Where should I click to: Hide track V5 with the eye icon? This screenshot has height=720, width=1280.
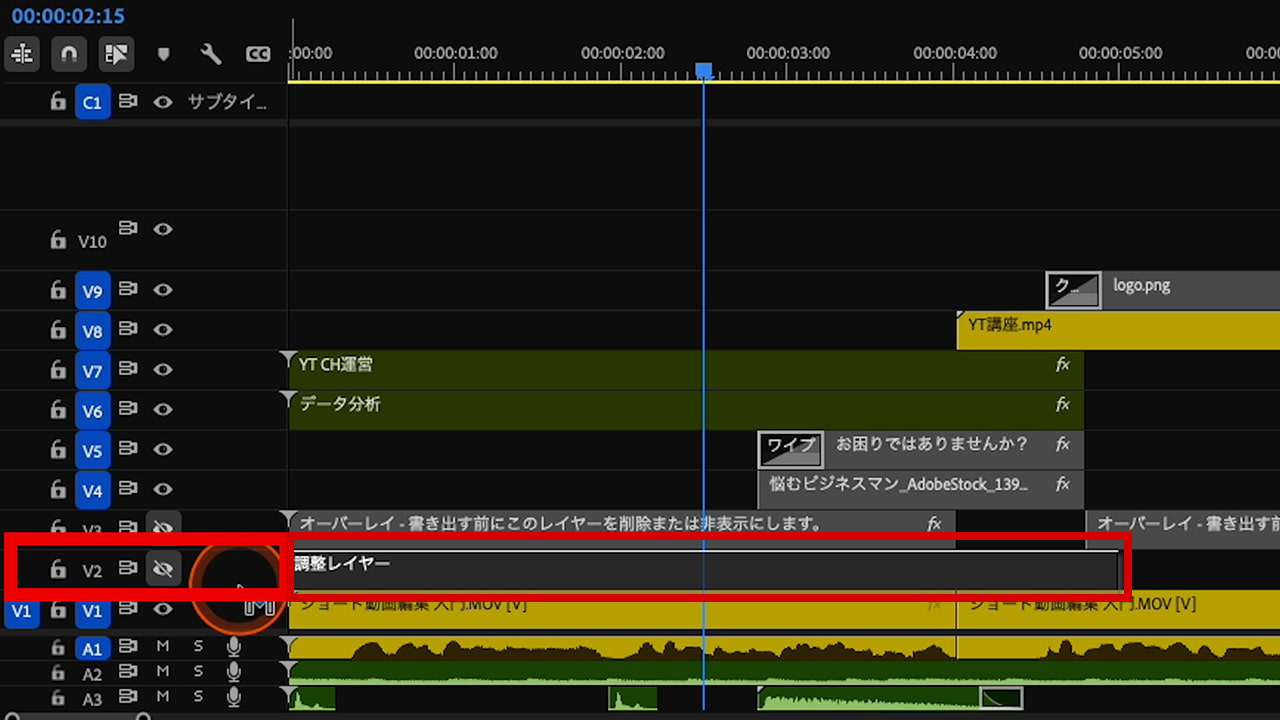point(163,450)
